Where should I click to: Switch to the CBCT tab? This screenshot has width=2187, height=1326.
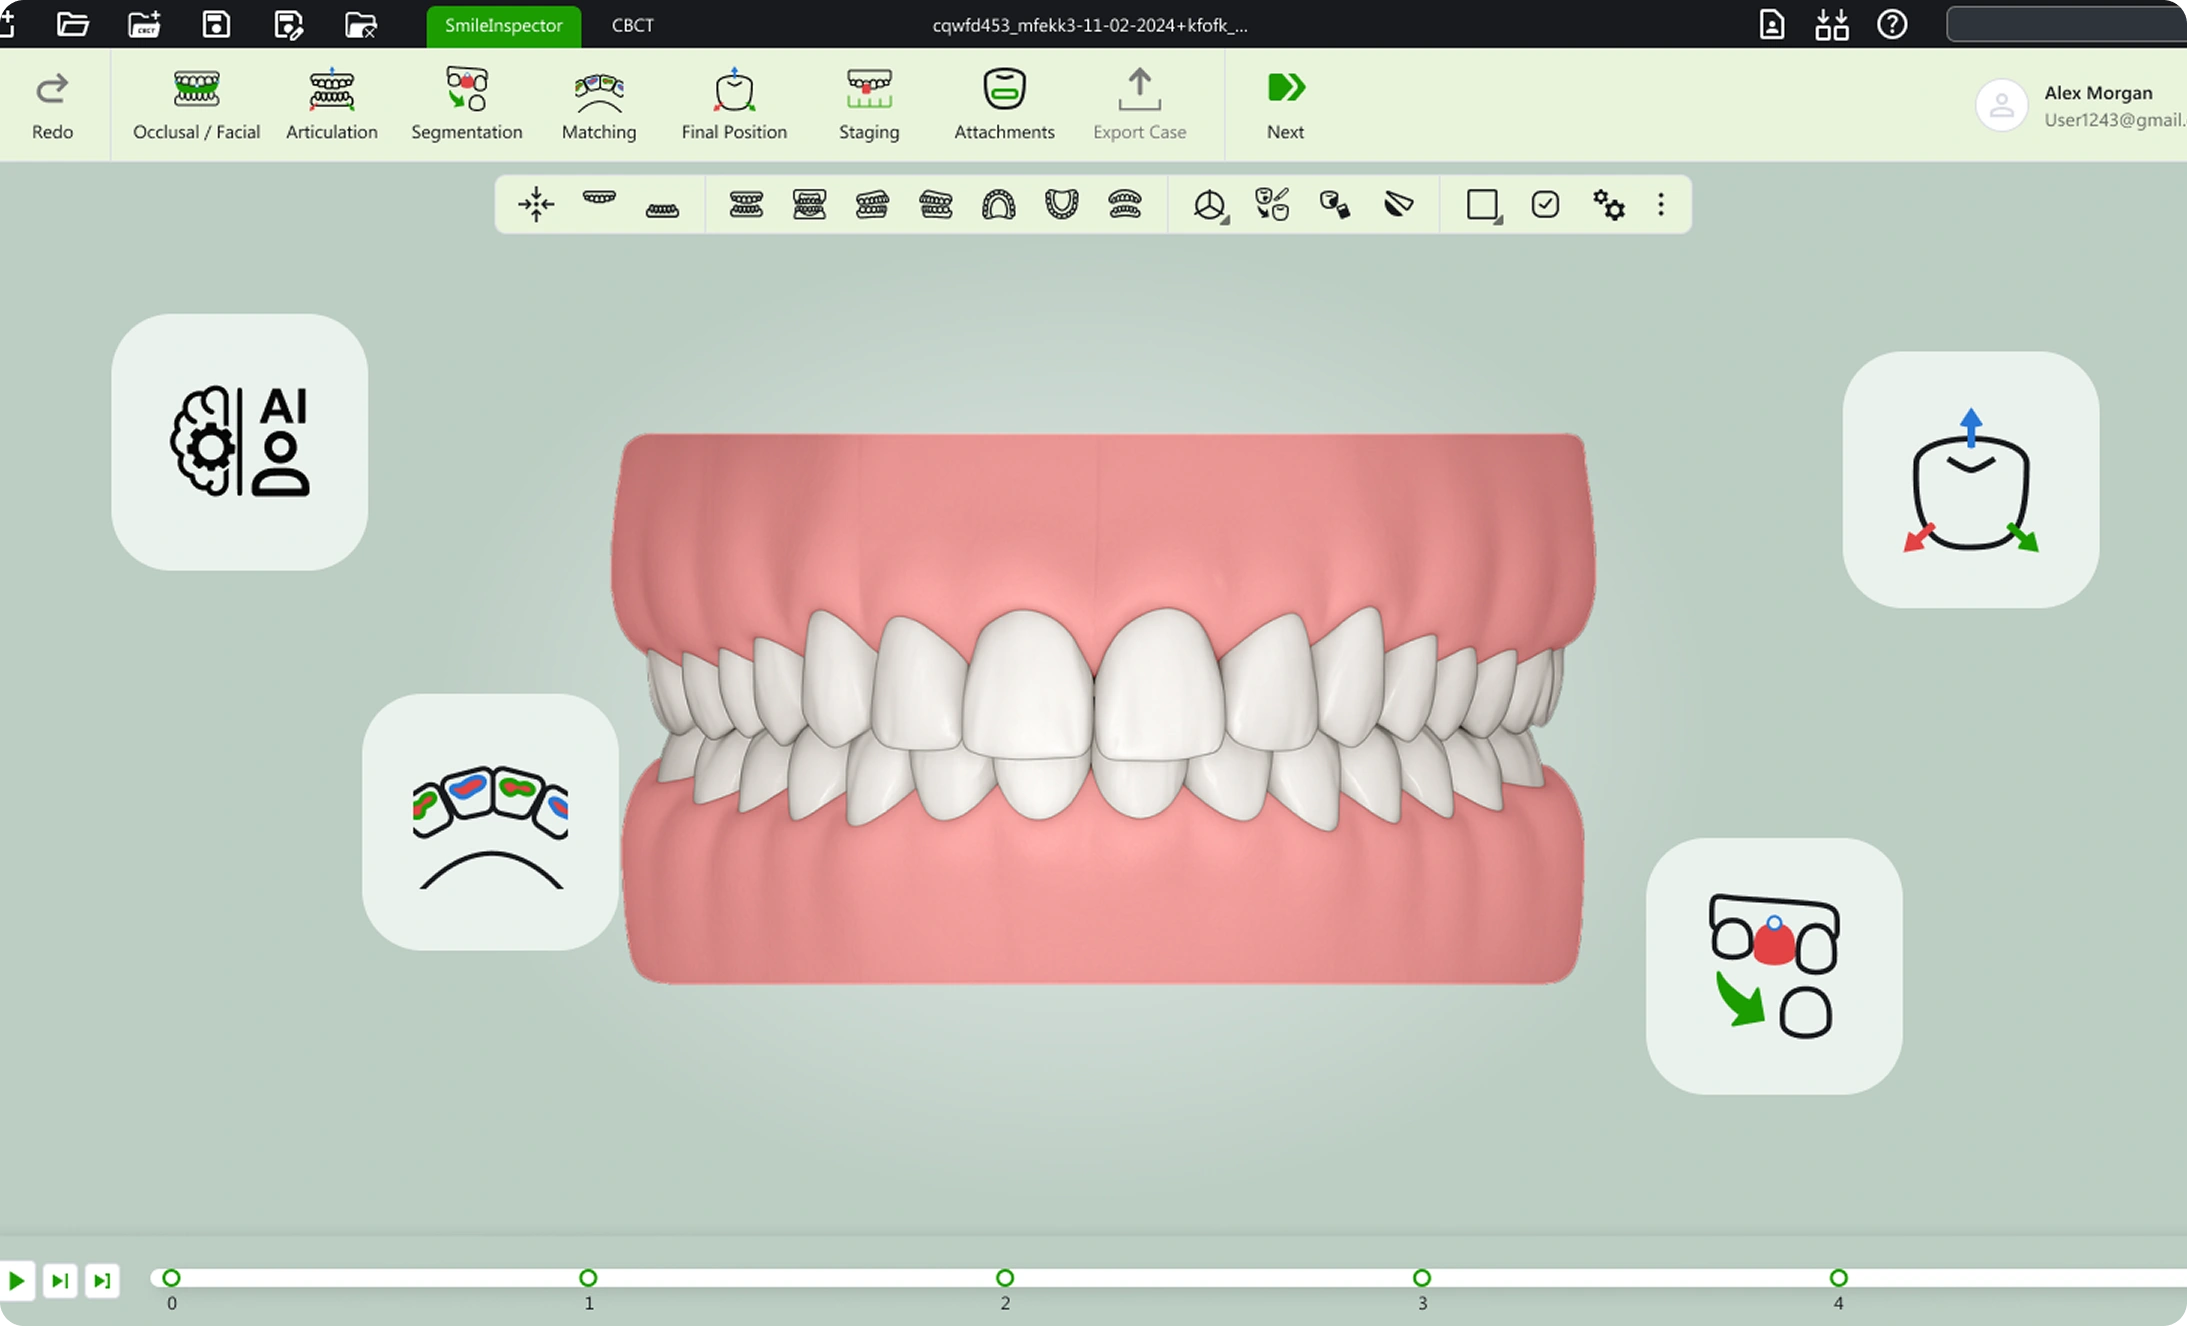pos(632,25)
